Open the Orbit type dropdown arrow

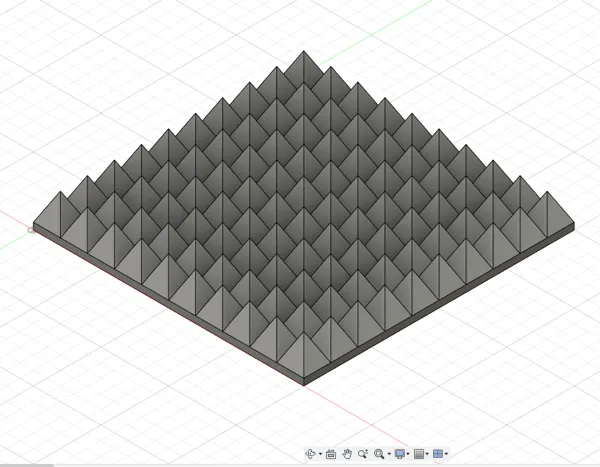320,454
